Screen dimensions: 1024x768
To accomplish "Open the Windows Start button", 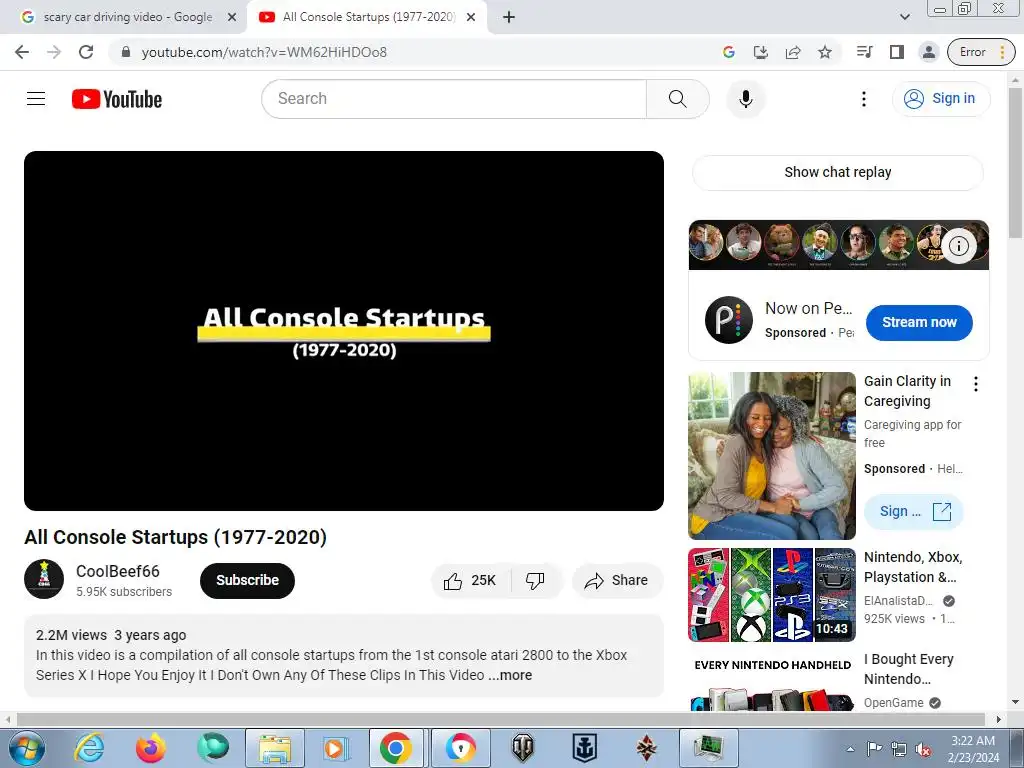I will [x=26, y=748].
